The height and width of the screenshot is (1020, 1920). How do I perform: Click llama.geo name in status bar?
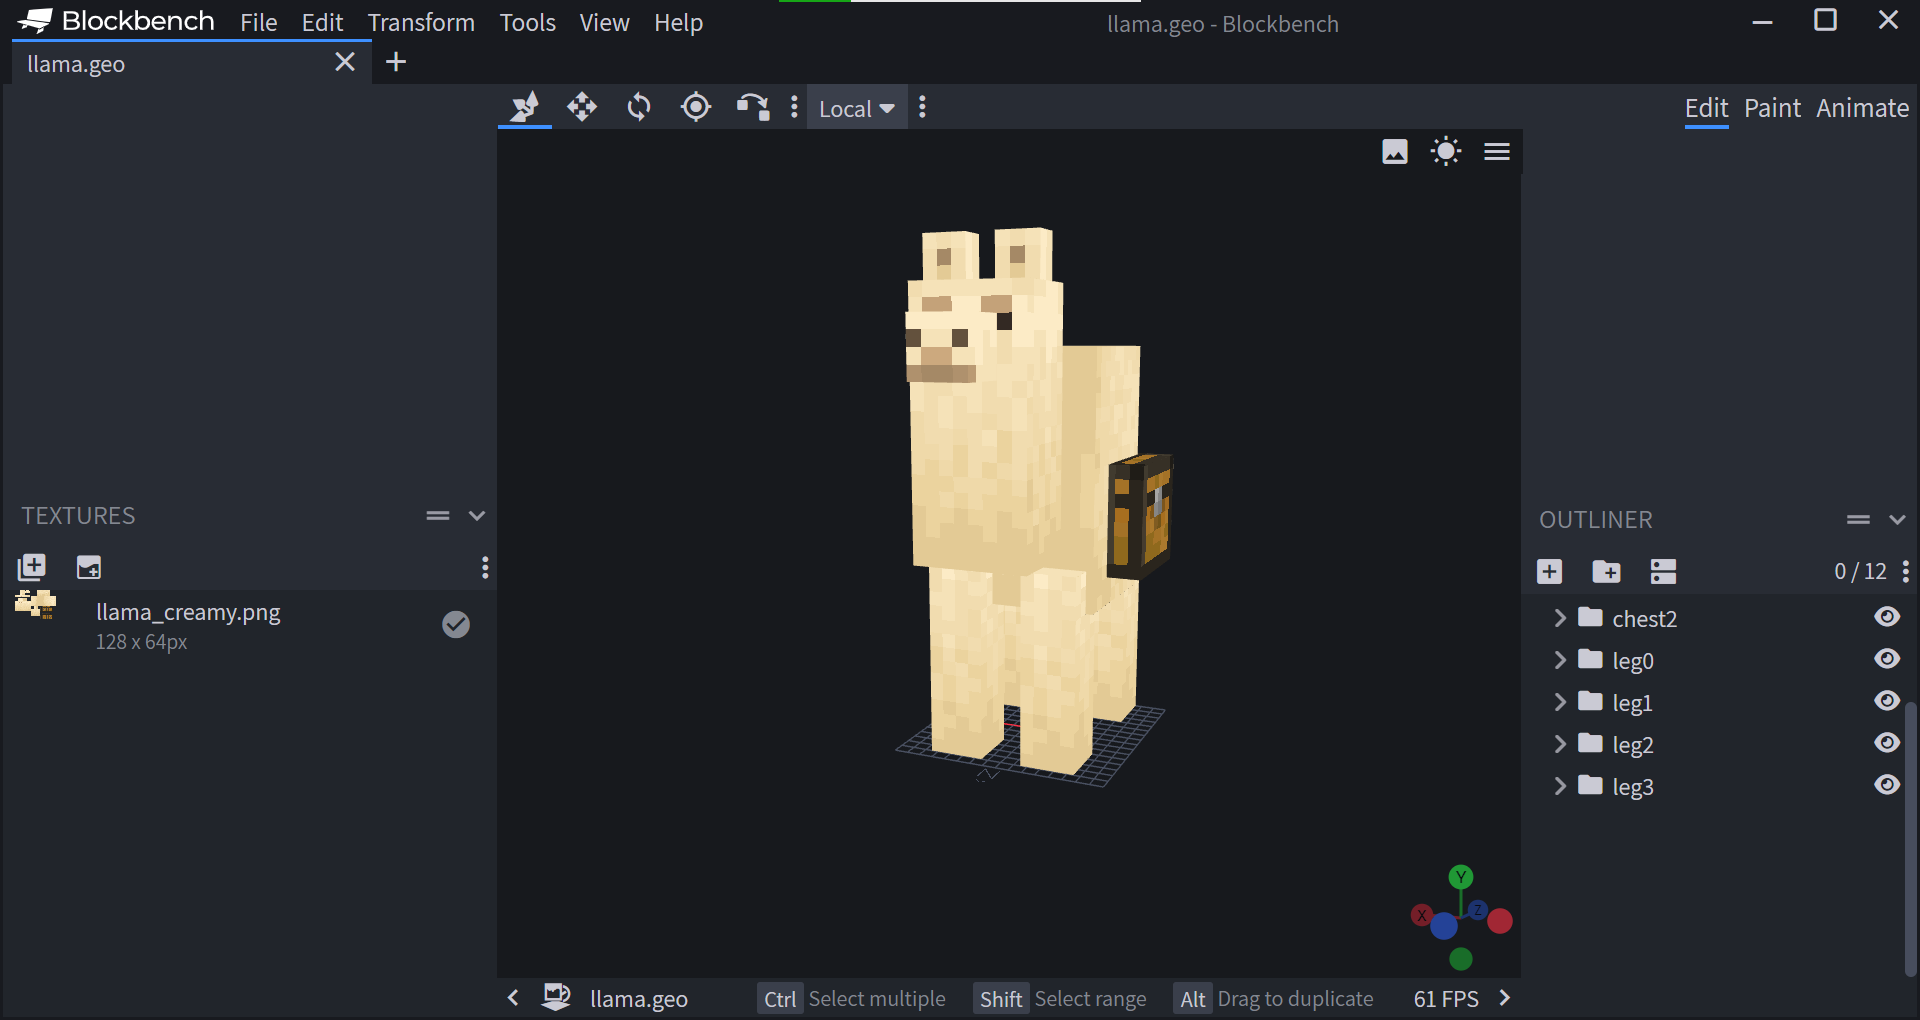point(639,999)
